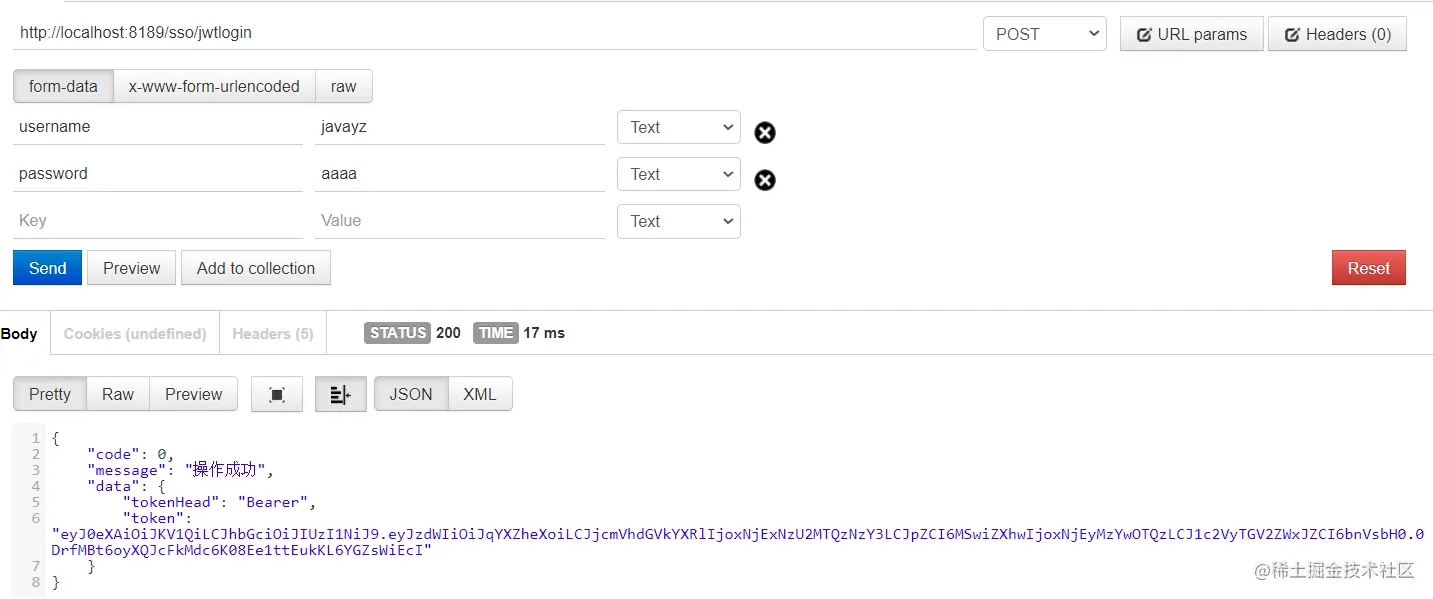Click the Preview request button
This screenshot has width=1433, height=599.
(x=131, y=268)
